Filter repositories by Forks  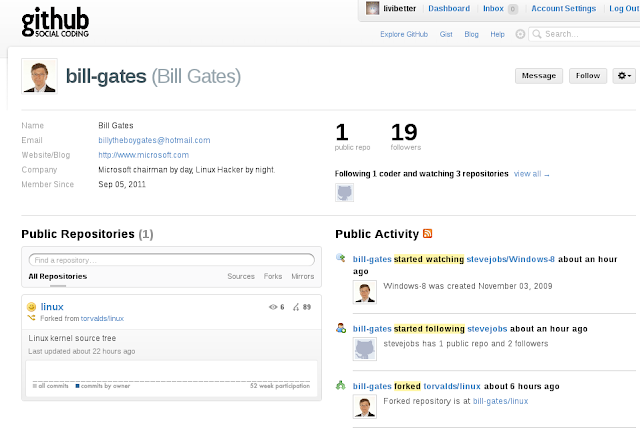click(272, 276)
